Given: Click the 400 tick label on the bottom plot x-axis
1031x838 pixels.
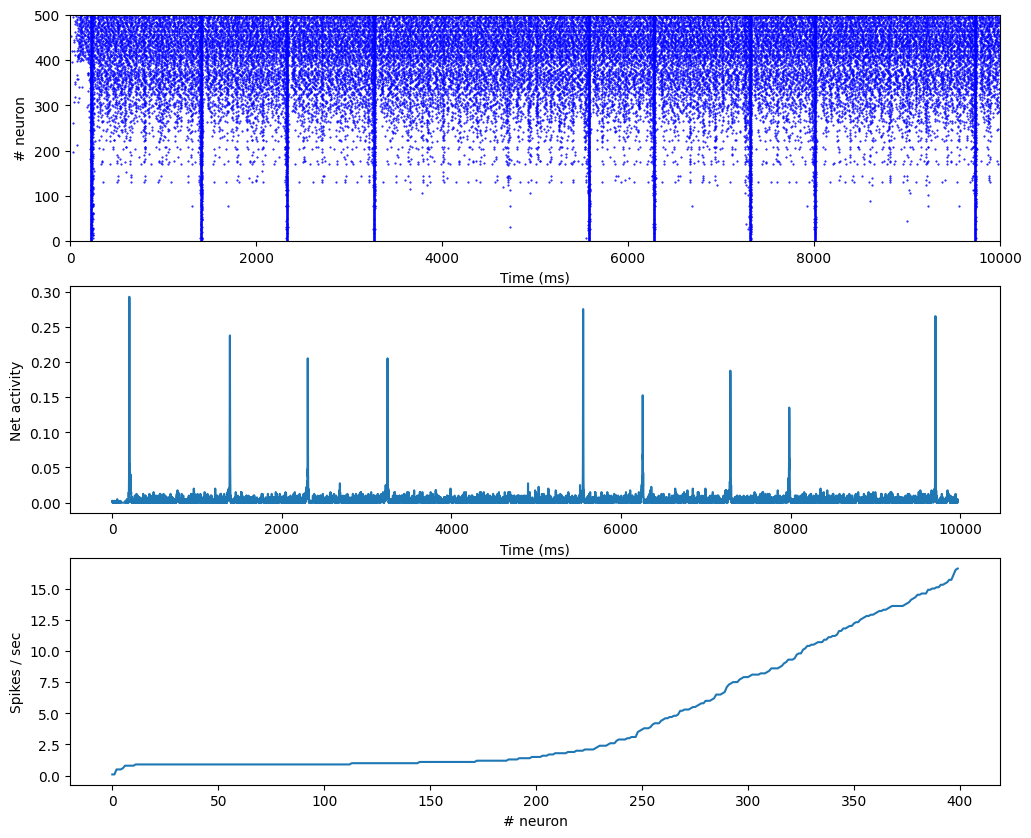Looking at the screenshot, I should coord(959,800).
